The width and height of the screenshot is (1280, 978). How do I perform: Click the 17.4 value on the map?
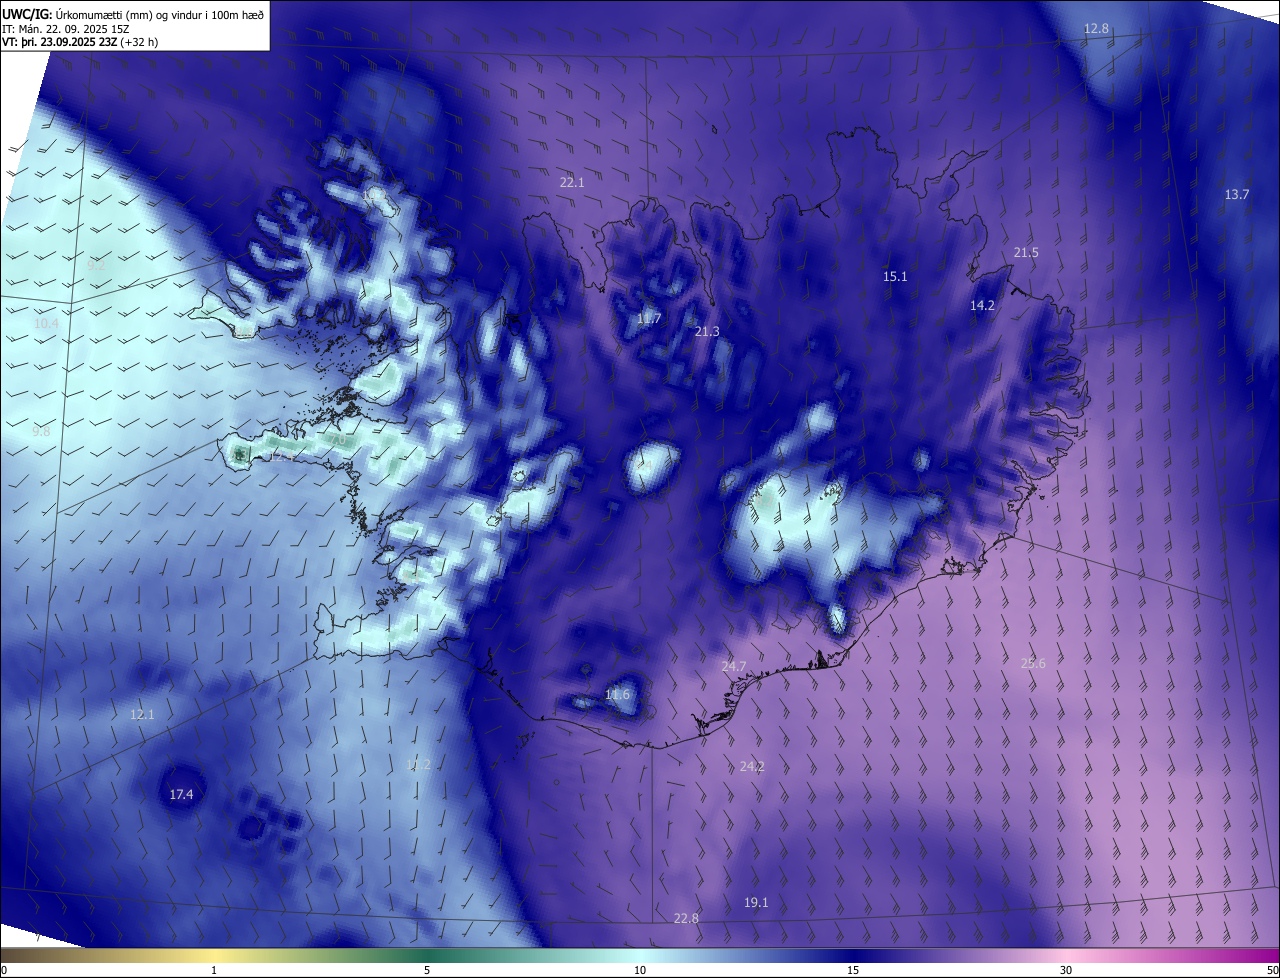click(x=181, y=795)
